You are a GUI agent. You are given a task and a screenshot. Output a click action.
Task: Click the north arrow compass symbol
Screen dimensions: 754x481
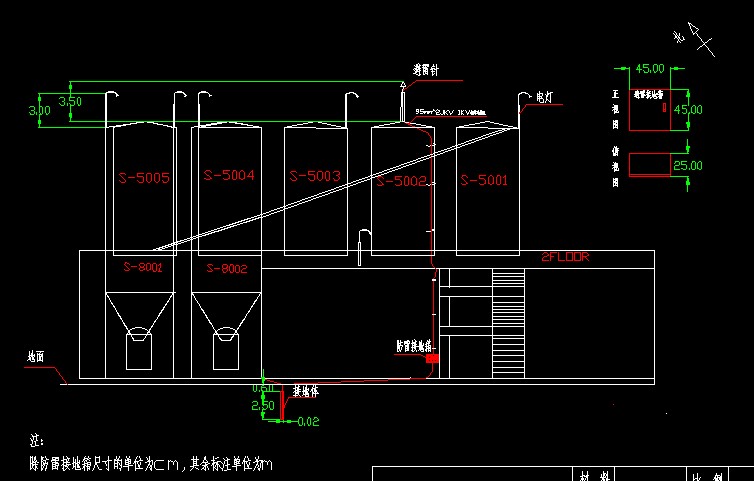(x=703, y=39)
